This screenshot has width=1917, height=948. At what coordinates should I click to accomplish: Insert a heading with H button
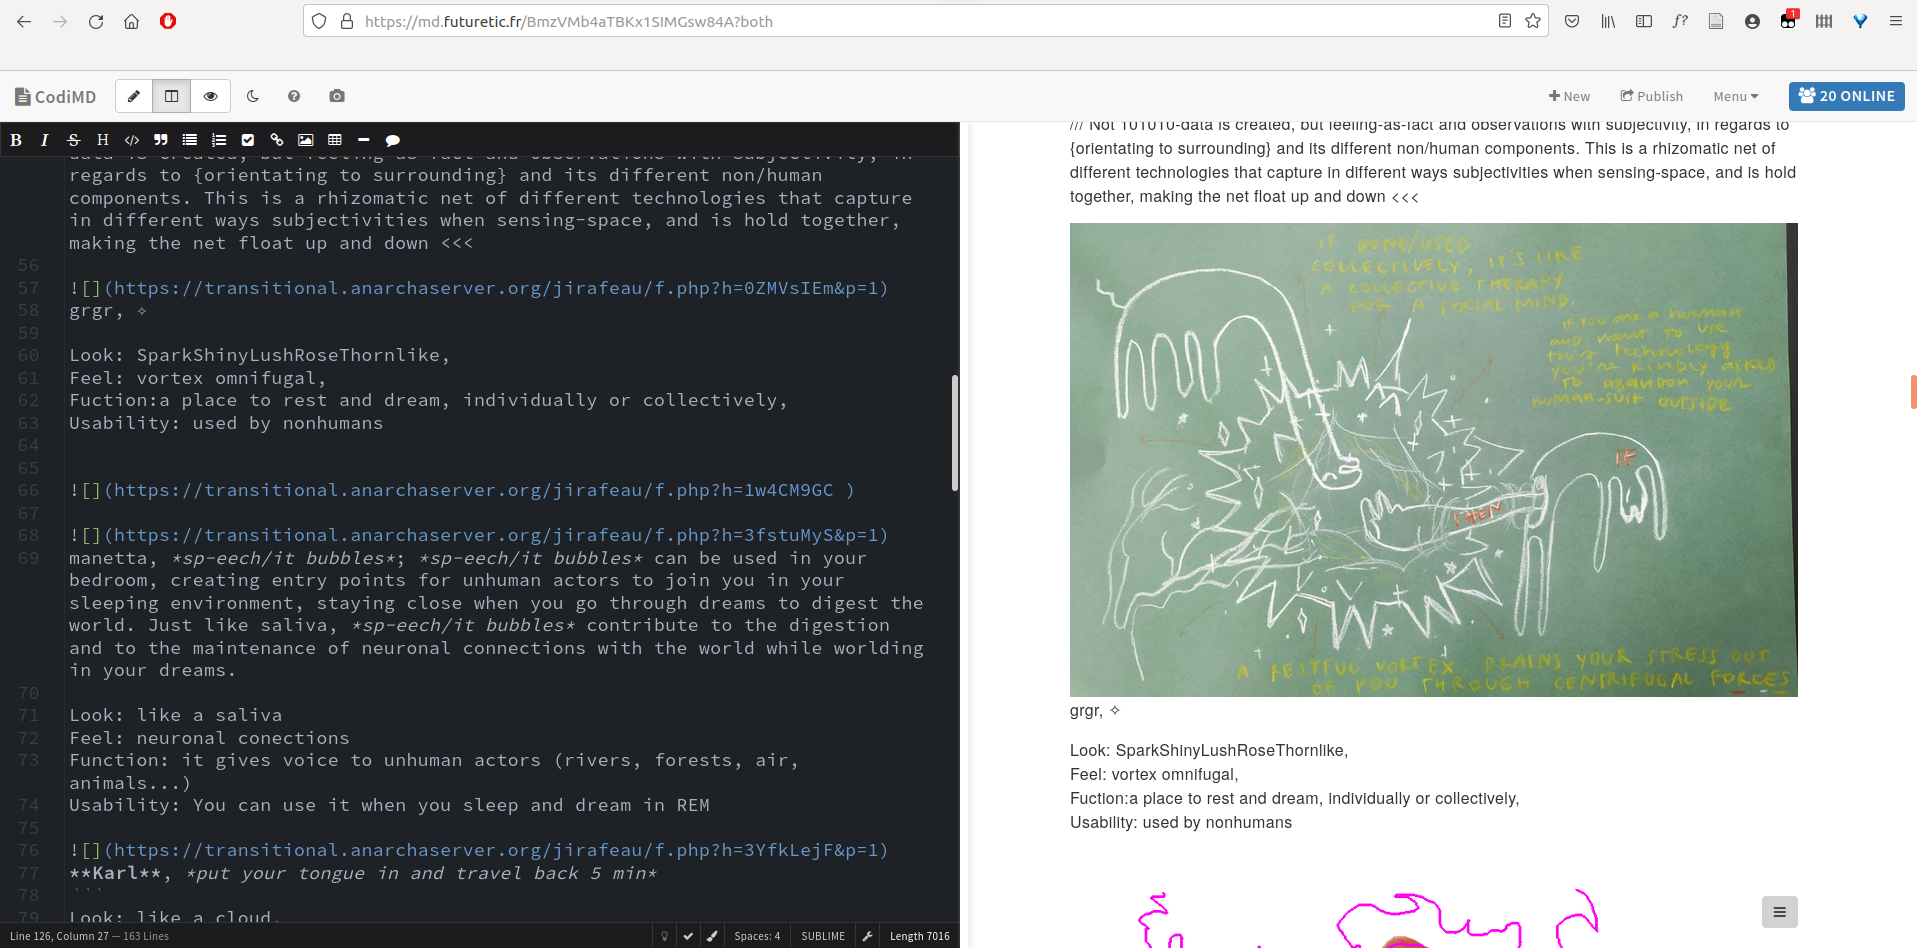pyautogui.click(x=102, y=140)
